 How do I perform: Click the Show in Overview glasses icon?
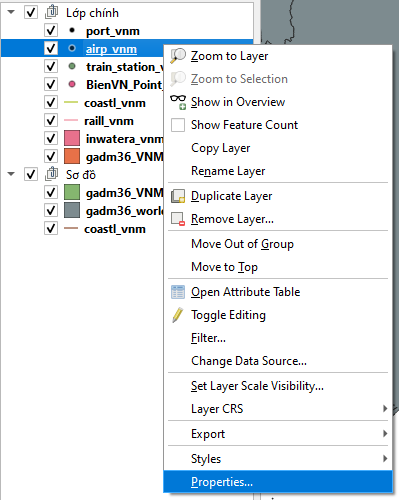(x=178, y=102)
